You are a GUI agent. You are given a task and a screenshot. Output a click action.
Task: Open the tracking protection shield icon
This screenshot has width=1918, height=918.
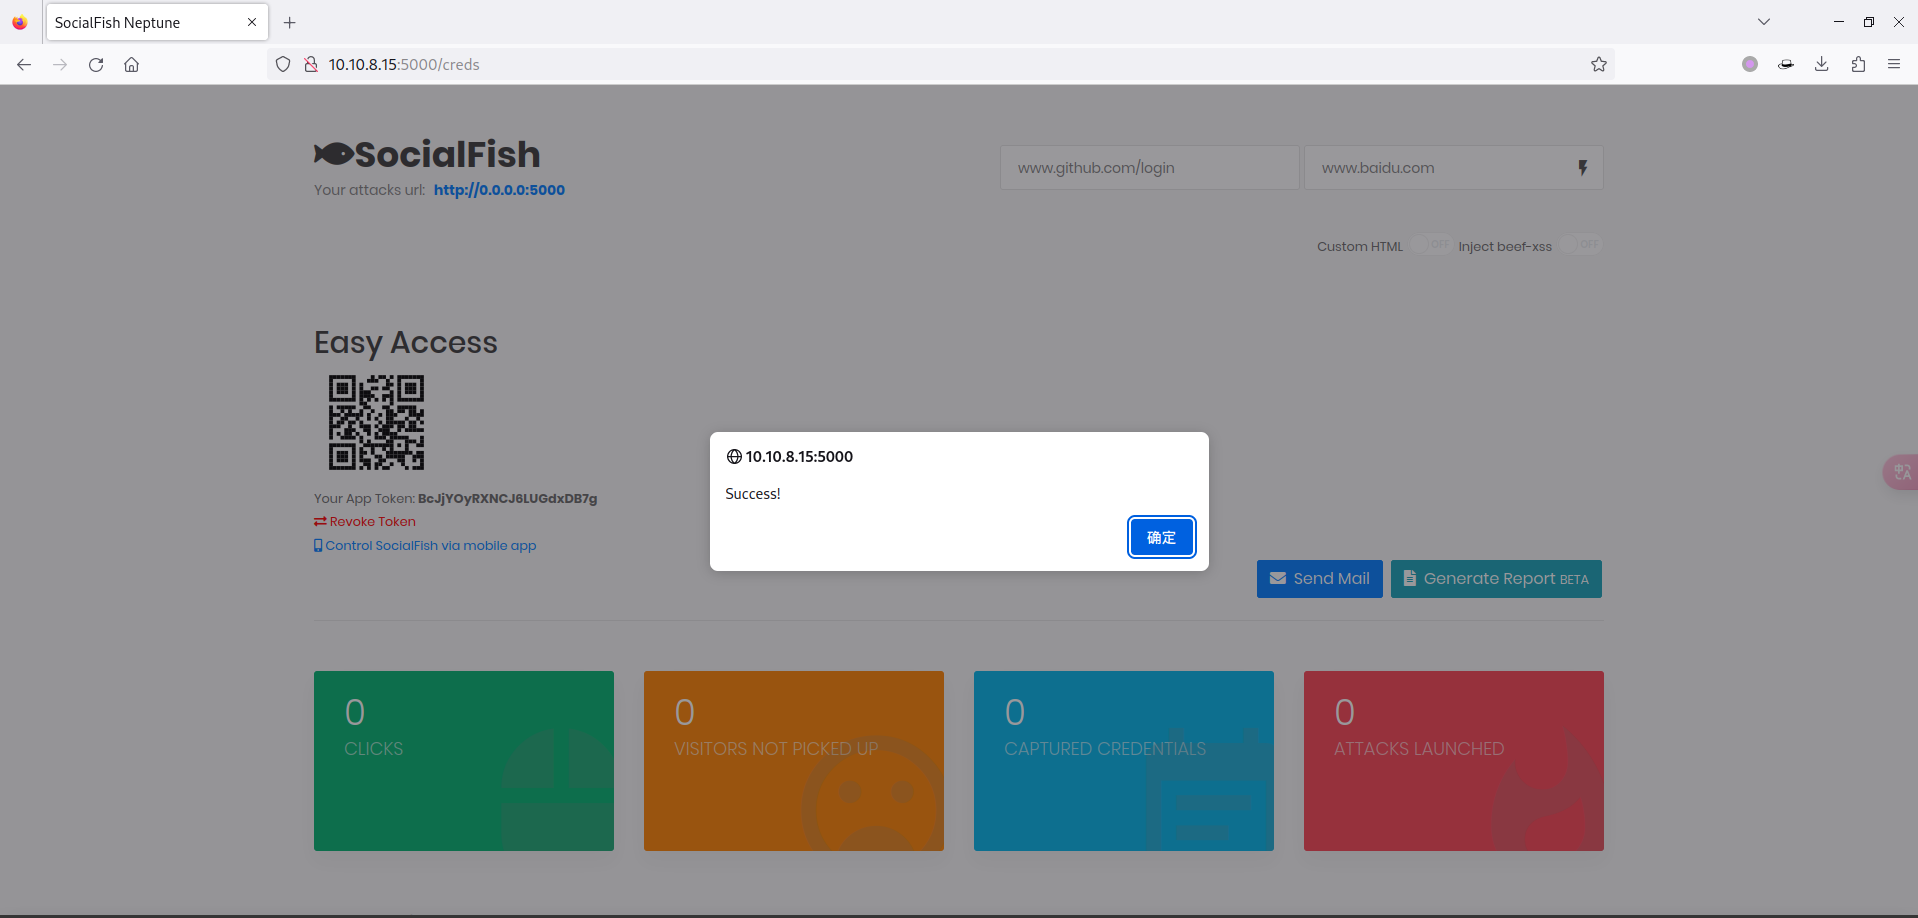point(283,64)
